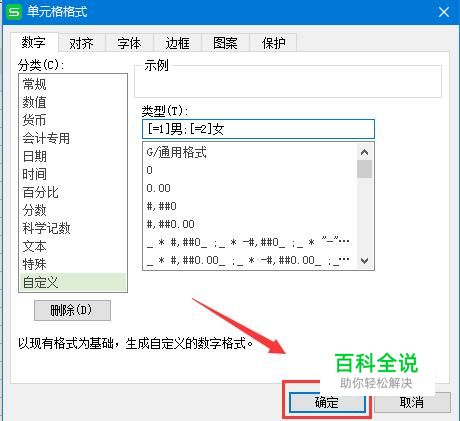This screenshot has height=421, width=460.
Task: Choose the 文本 category
Action: [x=73, y=246]
